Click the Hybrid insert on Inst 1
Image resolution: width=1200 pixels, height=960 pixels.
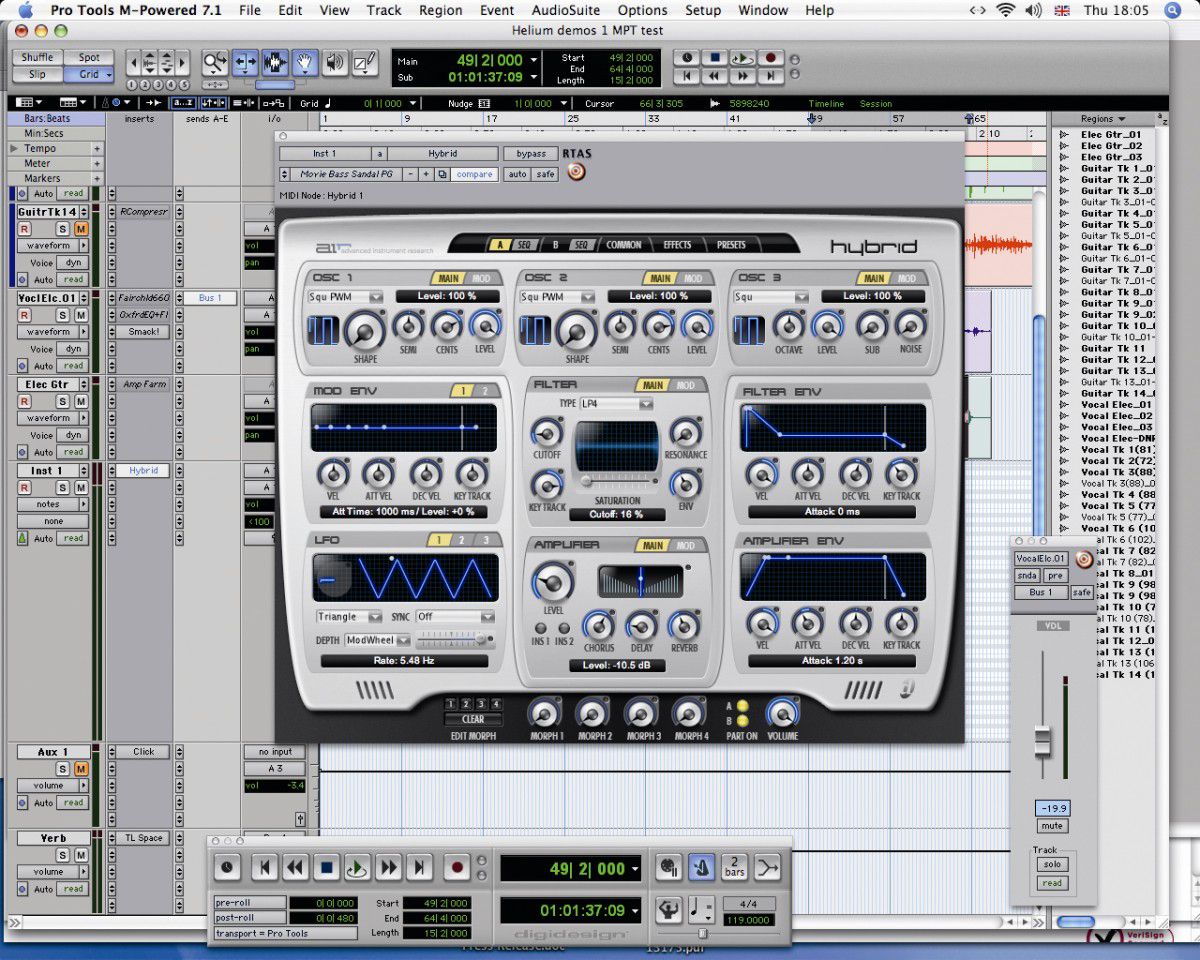point(143,470)
